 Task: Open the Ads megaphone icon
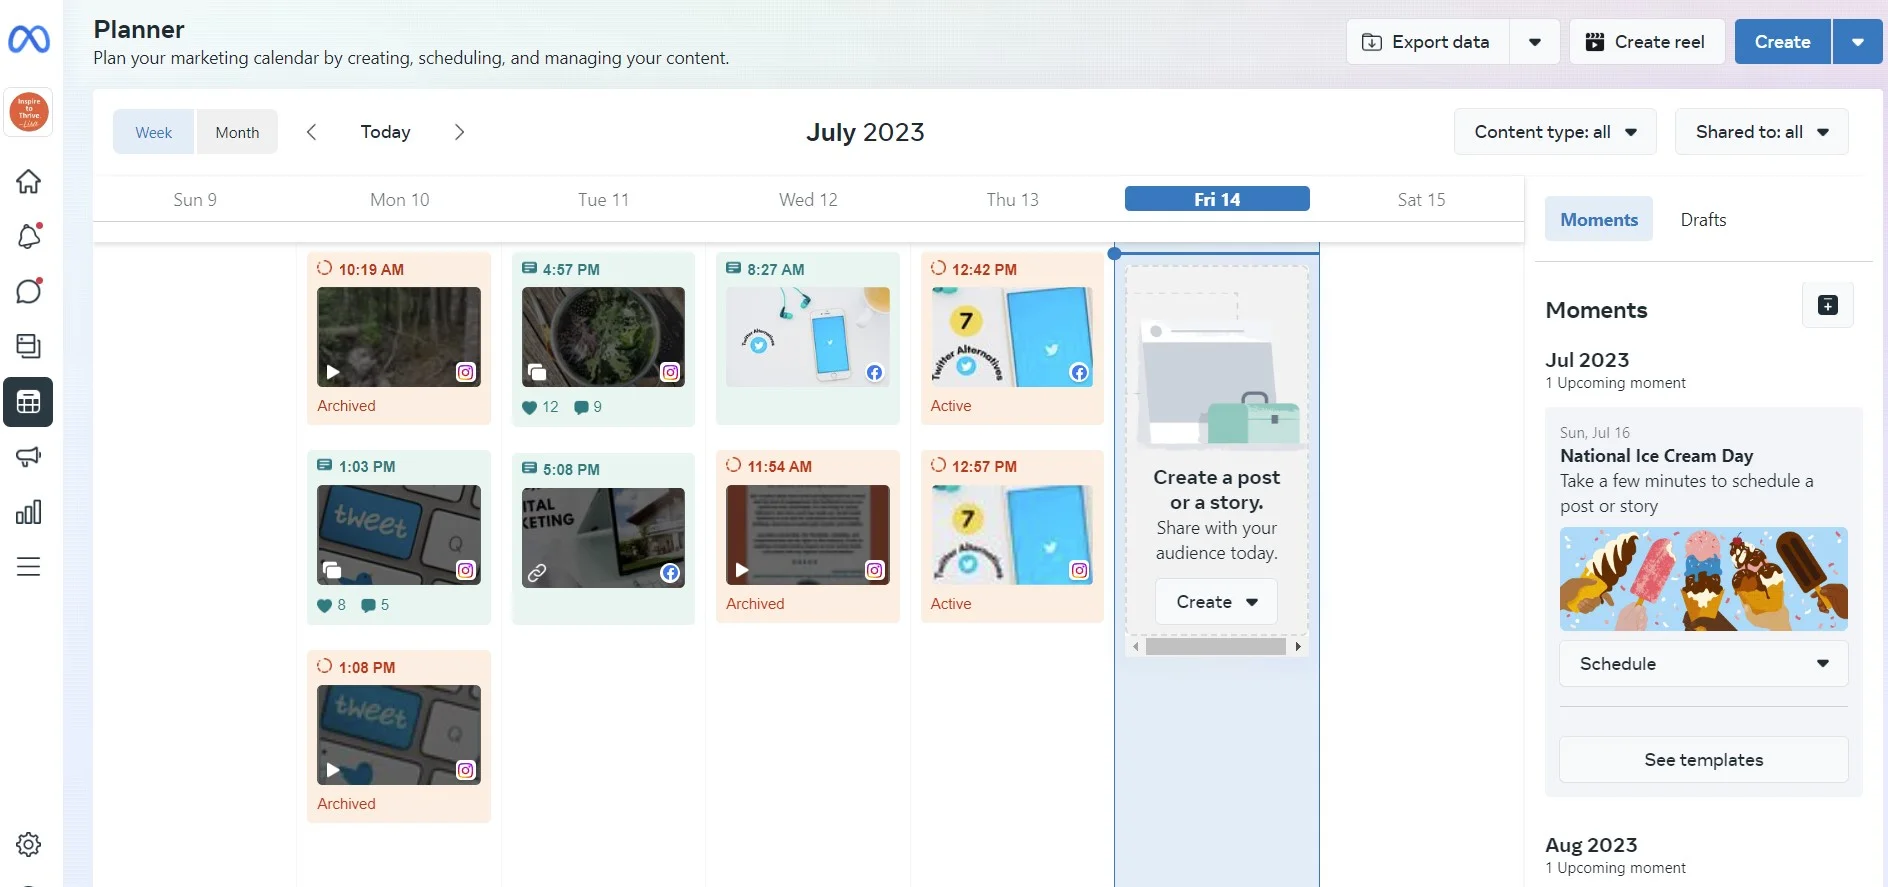pyautogui.click(x=28, y=457)
